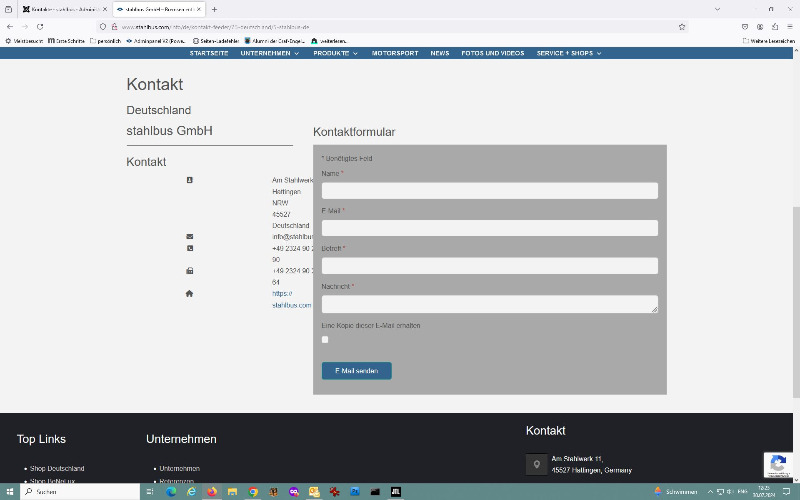This screenshot has height=500, width=800.
Task: Close the Kontakte Administration tab
Action: coord(105,9)
